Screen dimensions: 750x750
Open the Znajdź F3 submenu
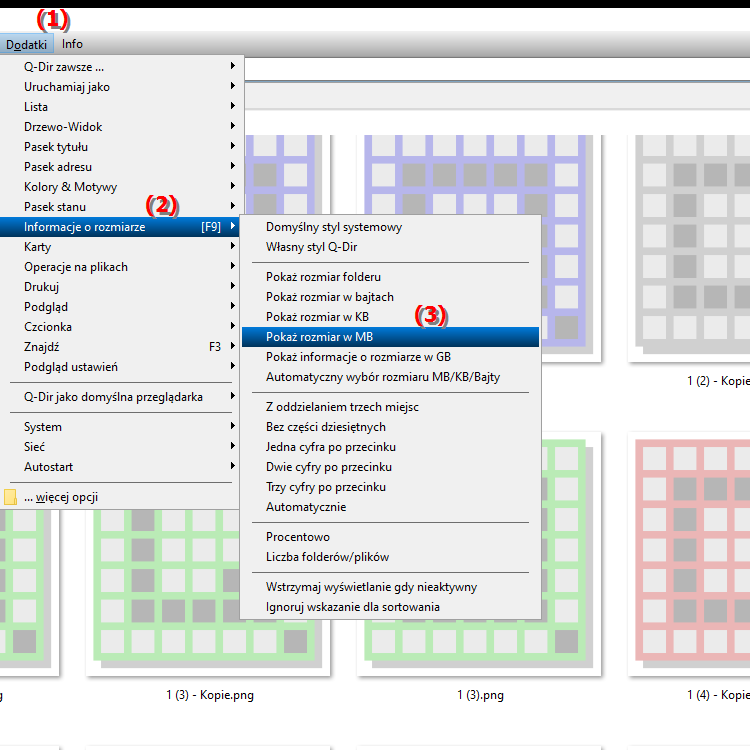point(121,347)
